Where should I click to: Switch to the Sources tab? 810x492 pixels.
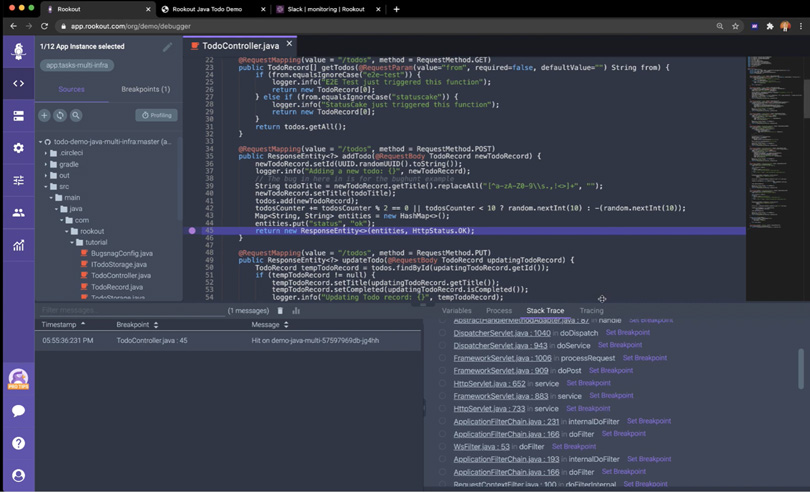tap(71, 89)
